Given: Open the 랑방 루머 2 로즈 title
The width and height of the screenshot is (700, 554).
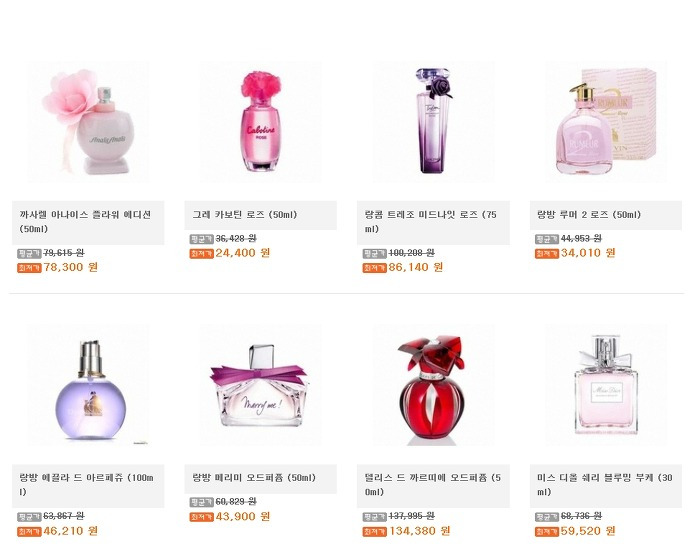Looking at the screenshot, I should 589,215.
